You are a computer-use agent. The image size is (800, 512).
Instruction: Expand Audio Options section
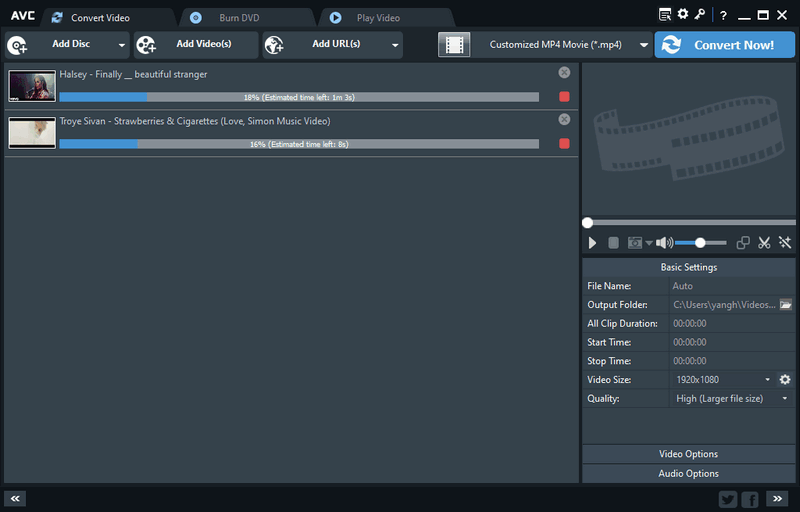pyautogui.click(x=688, y=473)
